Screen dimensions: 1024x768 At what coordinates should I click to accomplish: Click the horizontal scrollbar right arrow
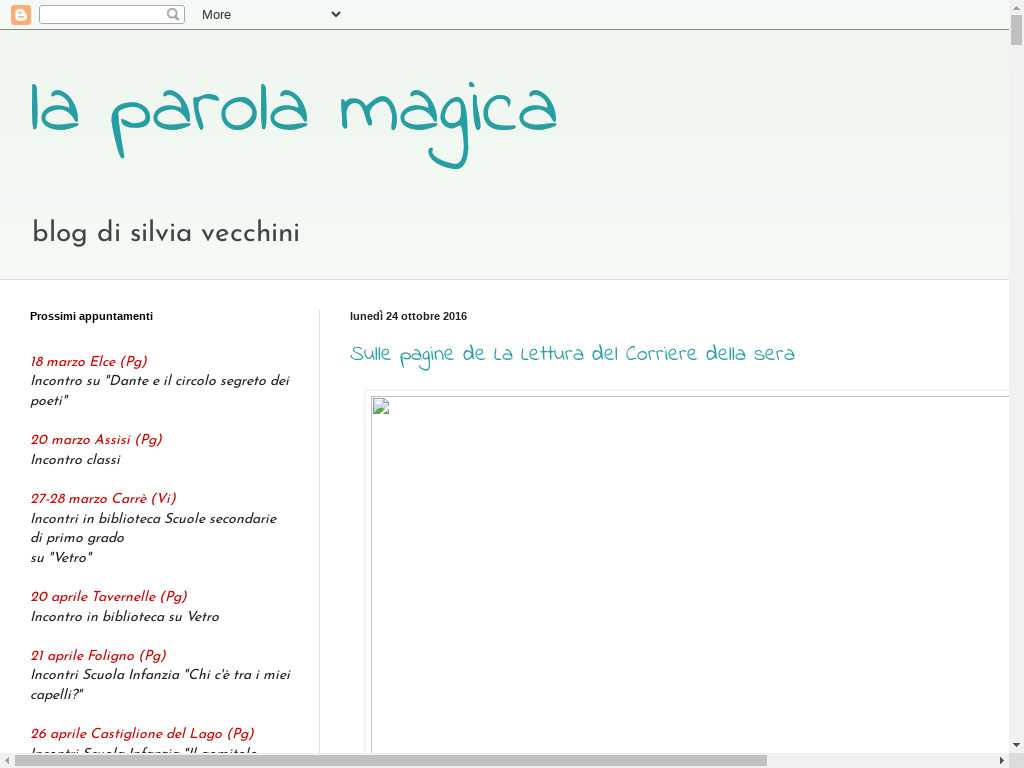pyautogui.click(x=1002, y=761)
